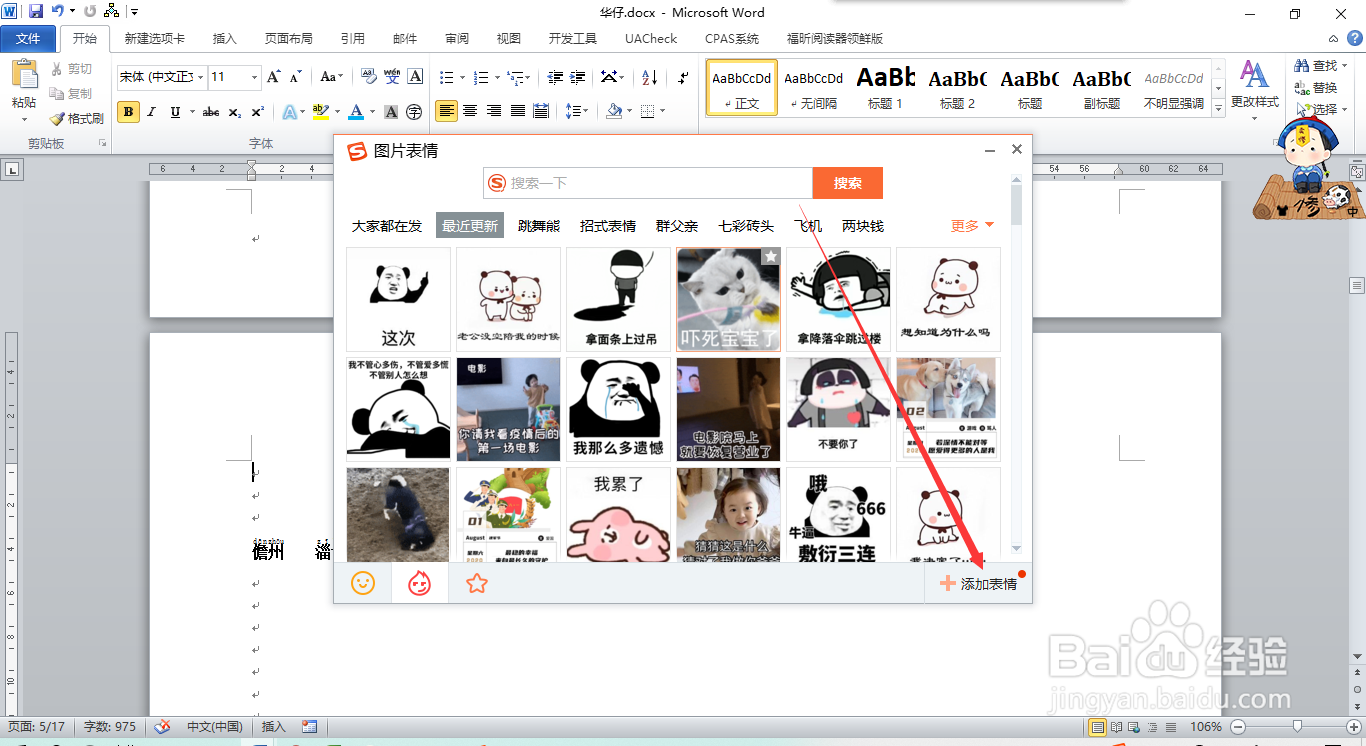Switch to the 插入 ribbon tab
Screen dimensions: 1366x746
[225, 38]
